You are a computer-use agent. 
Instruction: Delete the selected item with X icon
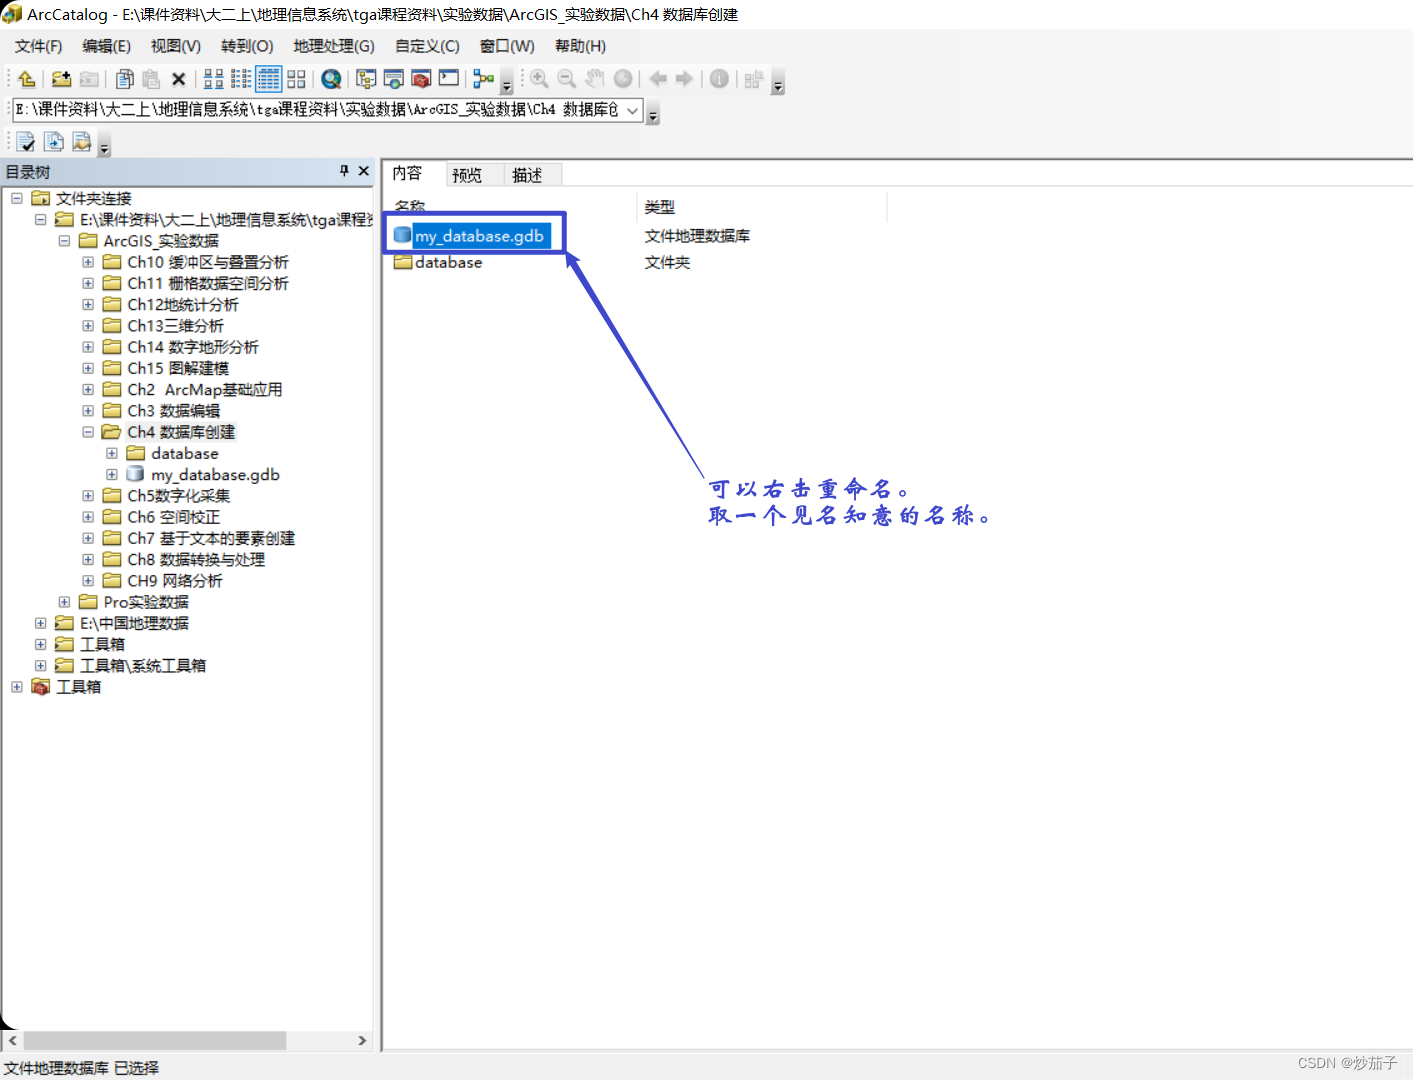pos(179,79)
